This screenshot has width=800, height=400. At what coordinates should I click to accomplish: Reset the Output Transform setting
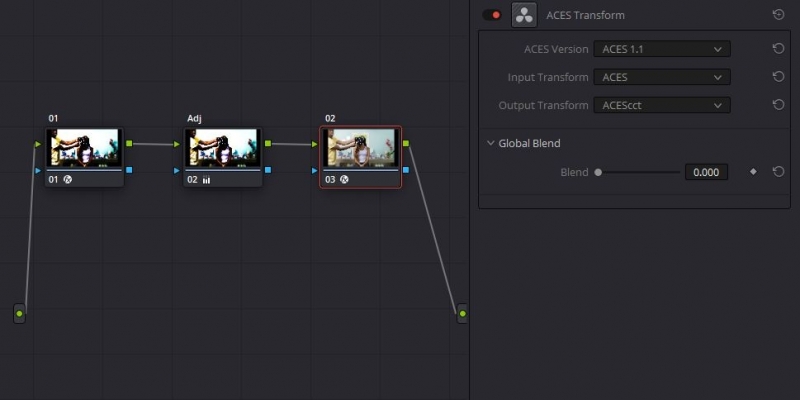coord(779,105)
